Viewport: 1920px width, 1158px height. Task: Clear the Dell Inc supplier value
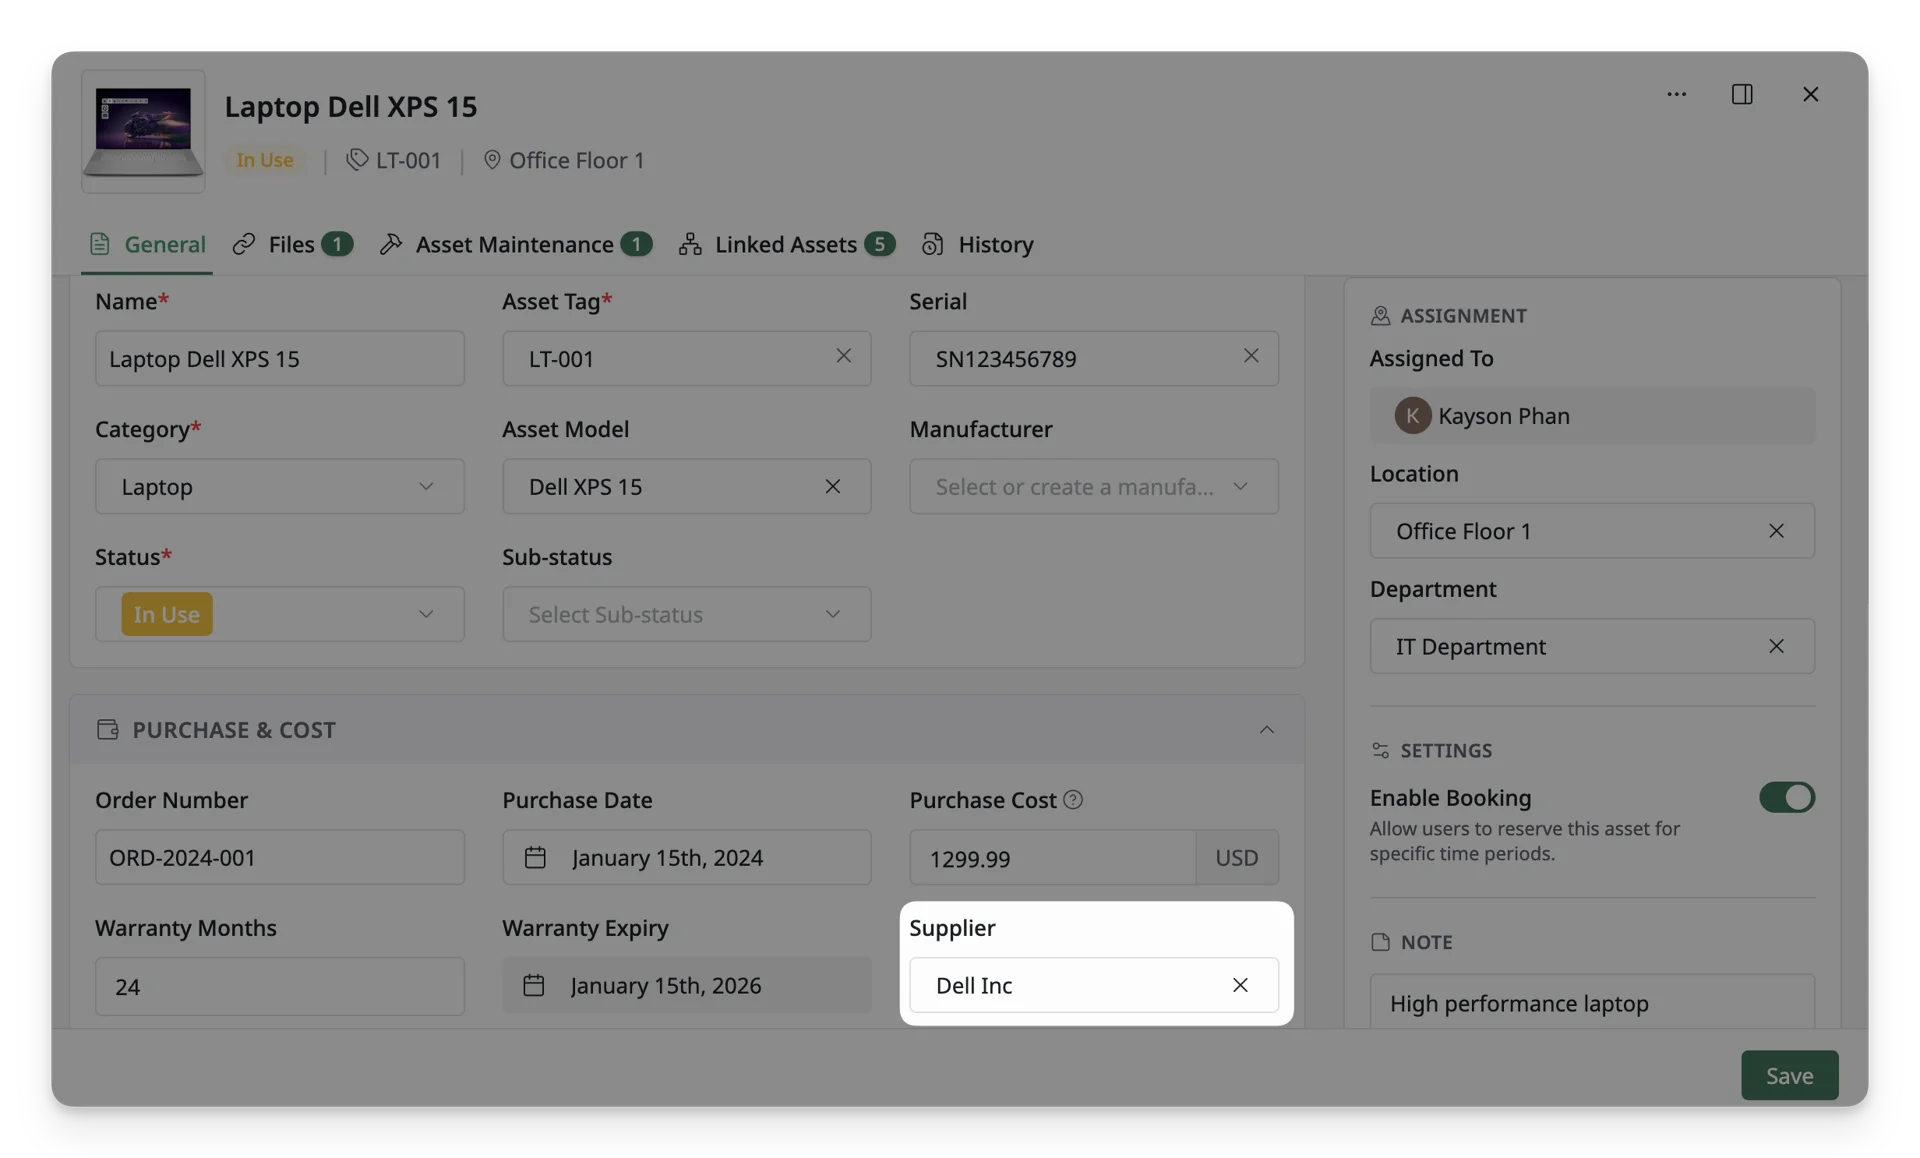tap(1239, 985)
